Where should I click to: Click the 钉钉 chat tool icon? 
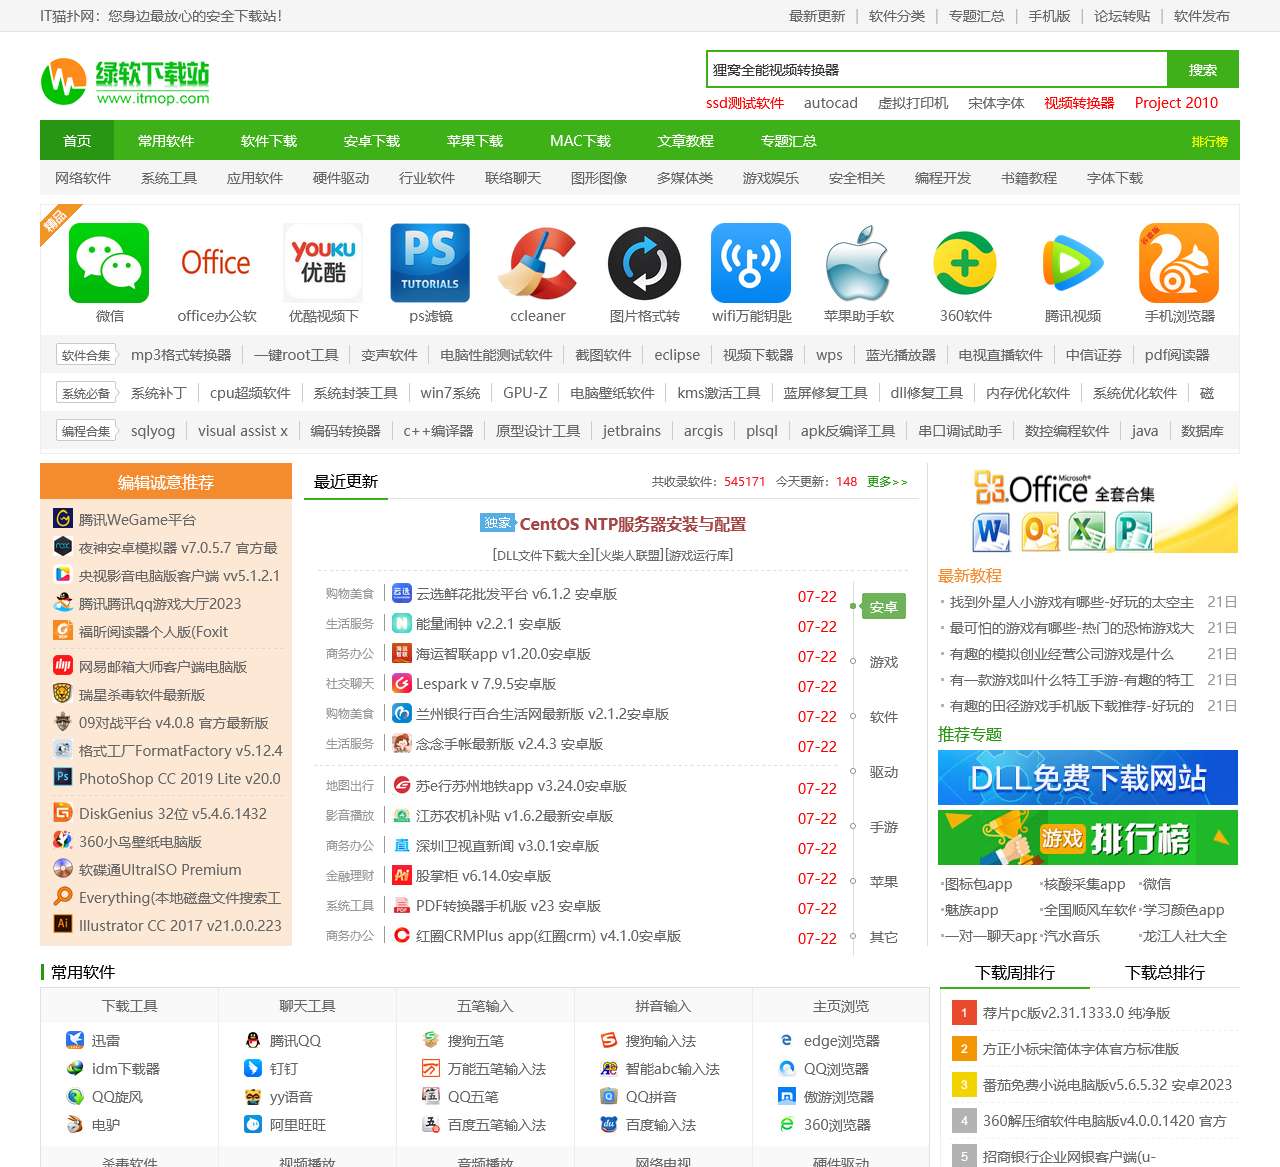[x=253, y=1068]
